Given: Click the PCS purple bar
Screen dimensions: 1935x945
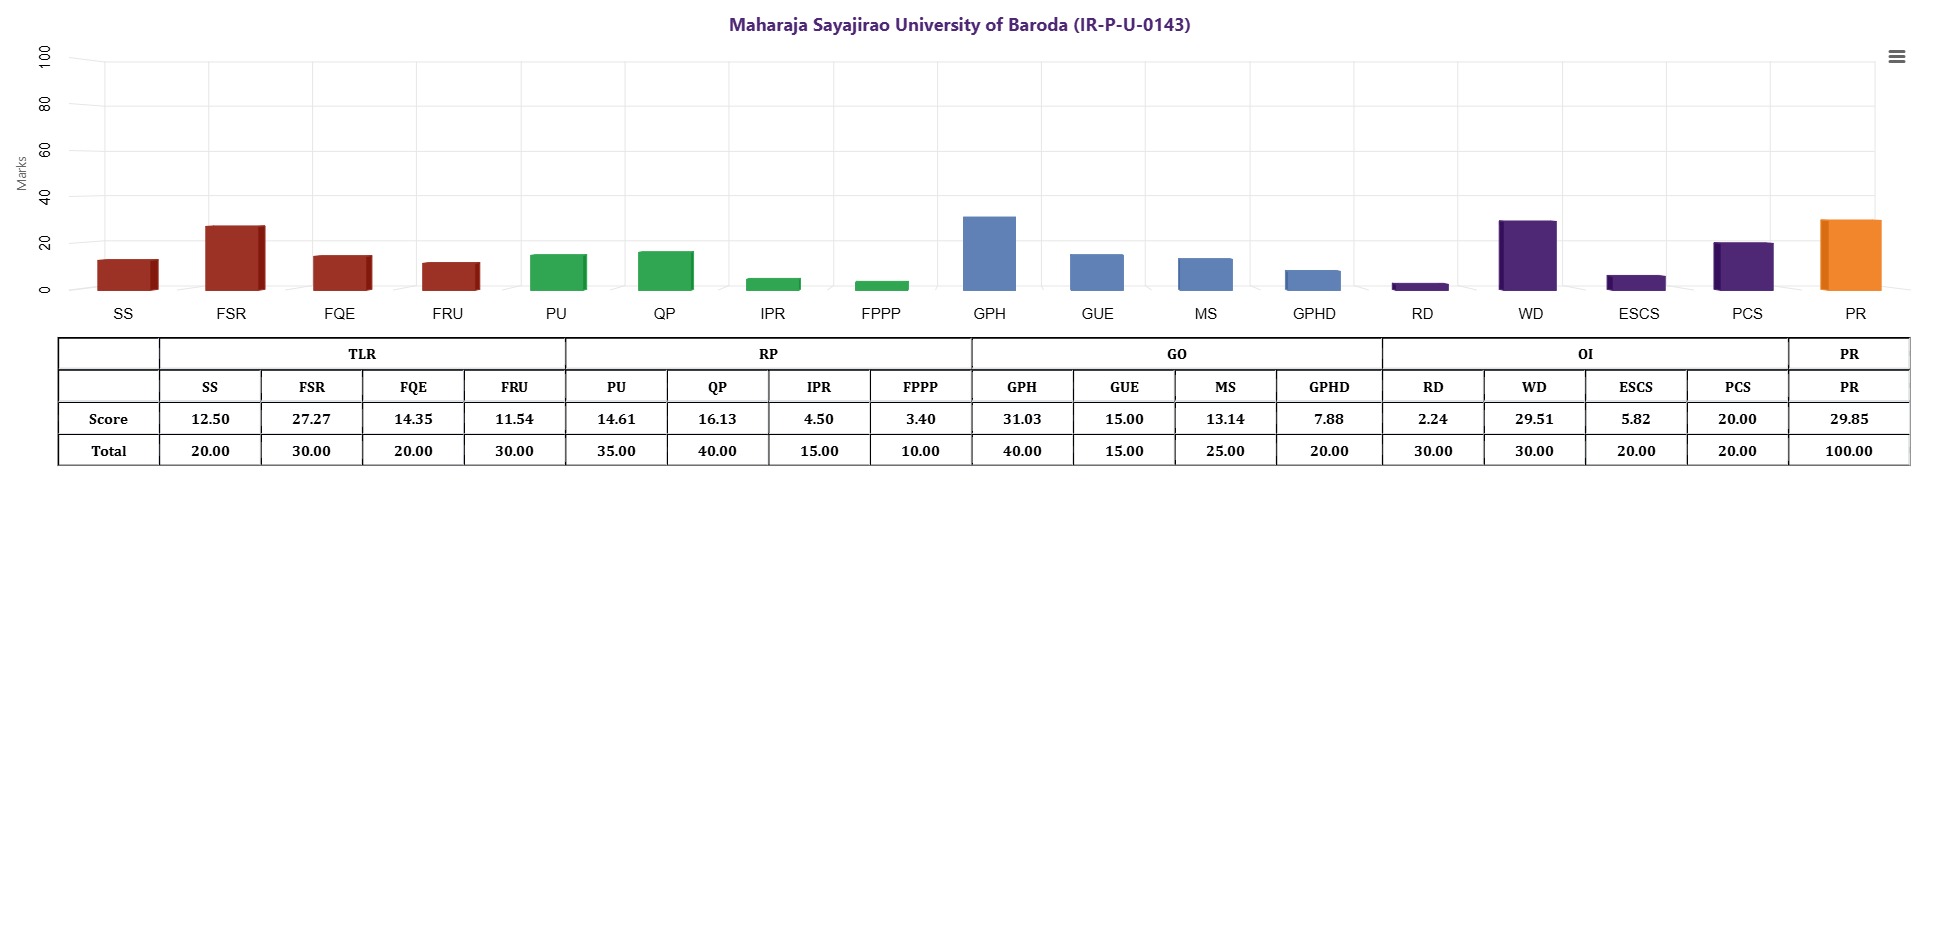Looking at the screenshot, I should tap(1743, 267).
